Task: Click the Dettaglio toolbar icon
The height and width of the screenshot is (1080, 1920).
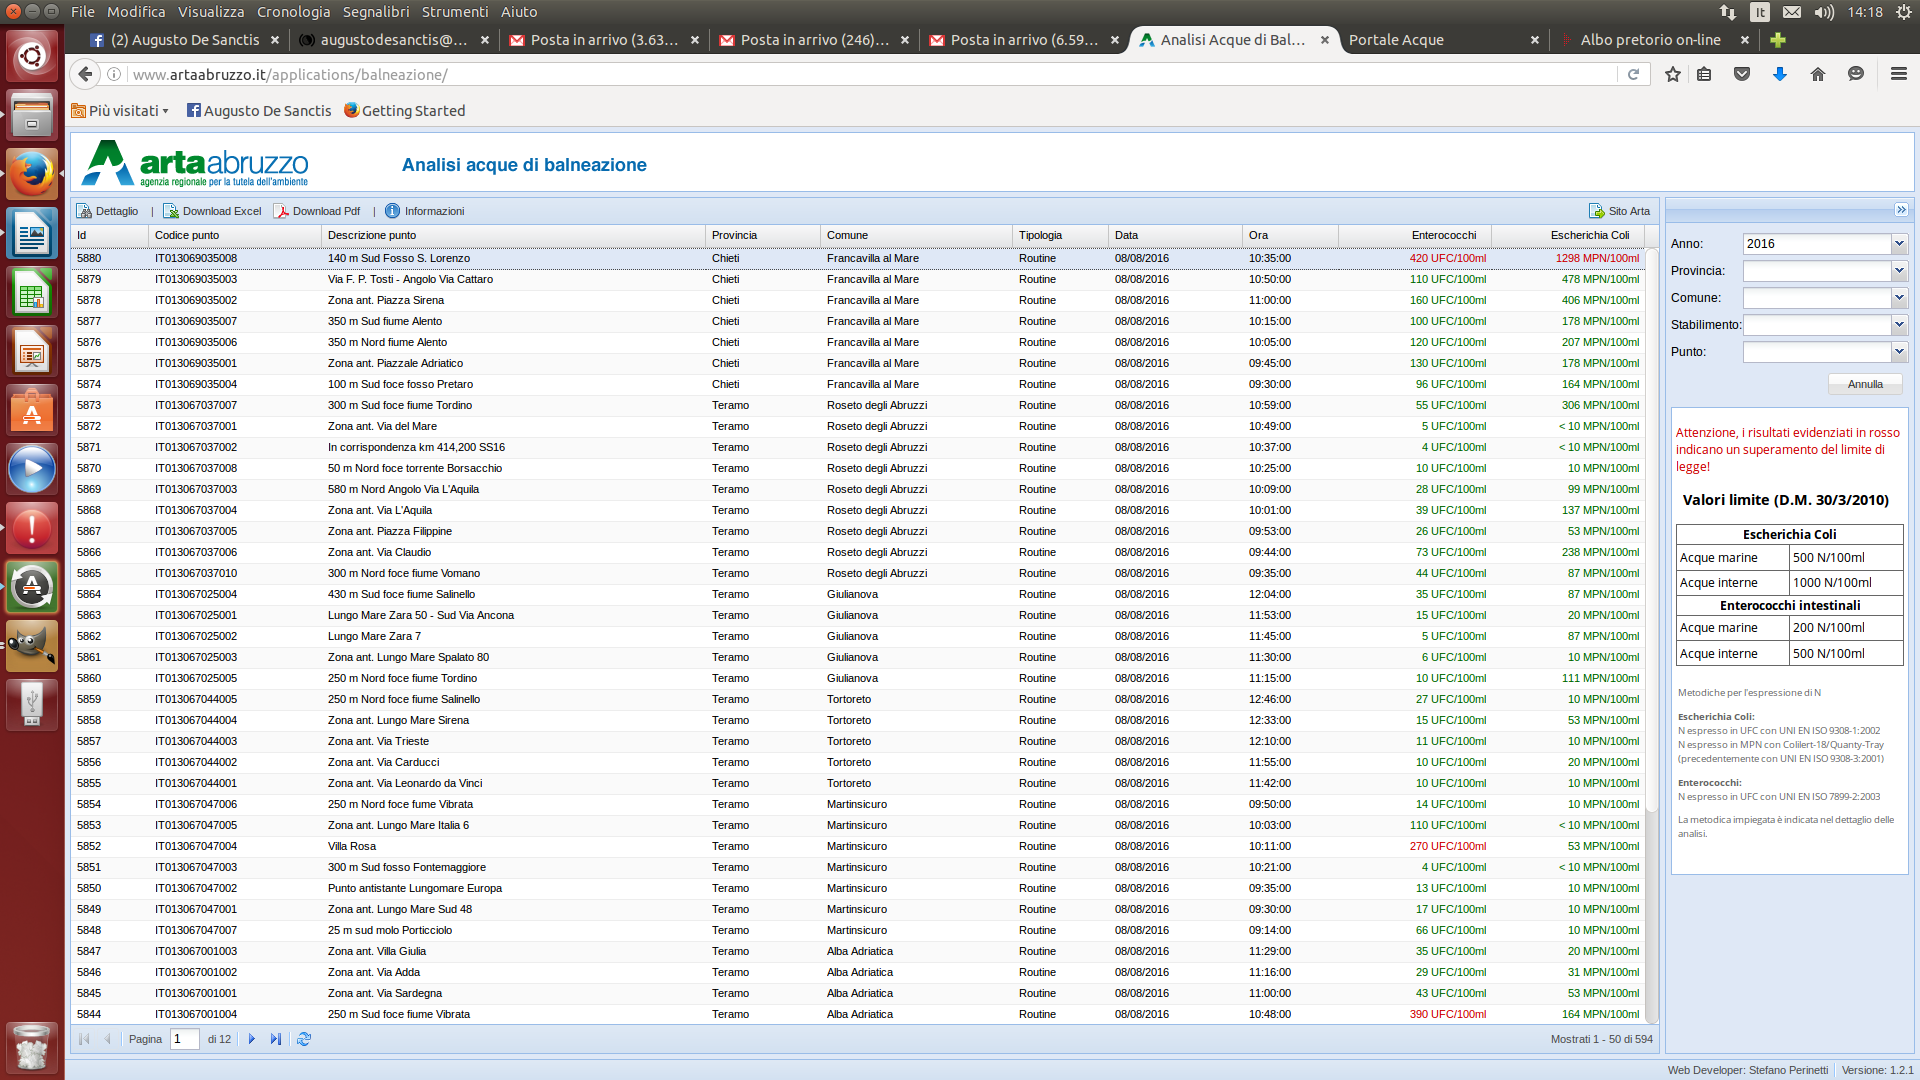Action: (x=85, y=211)
